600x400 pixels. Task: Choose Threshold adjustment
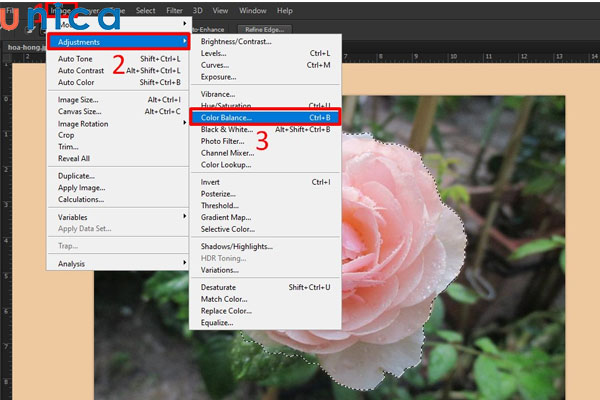pyautogui.click(x=265, y=206)
